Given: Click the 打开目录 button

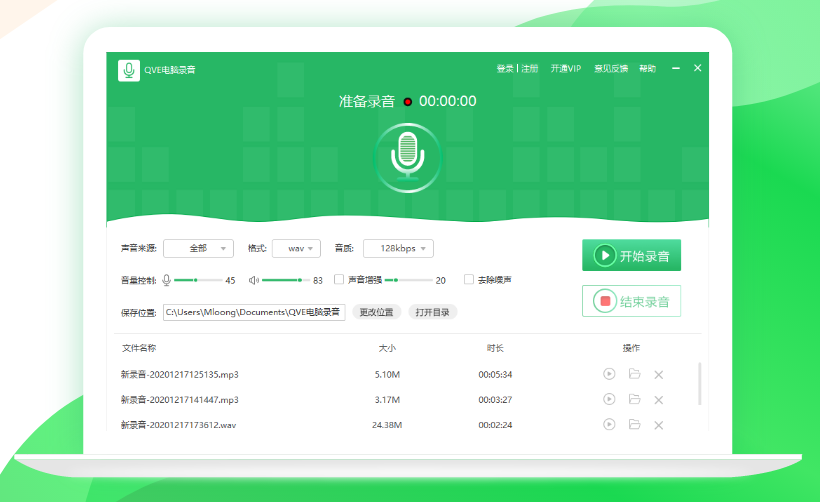Looking at the screenshot, I should click(432, 312).
